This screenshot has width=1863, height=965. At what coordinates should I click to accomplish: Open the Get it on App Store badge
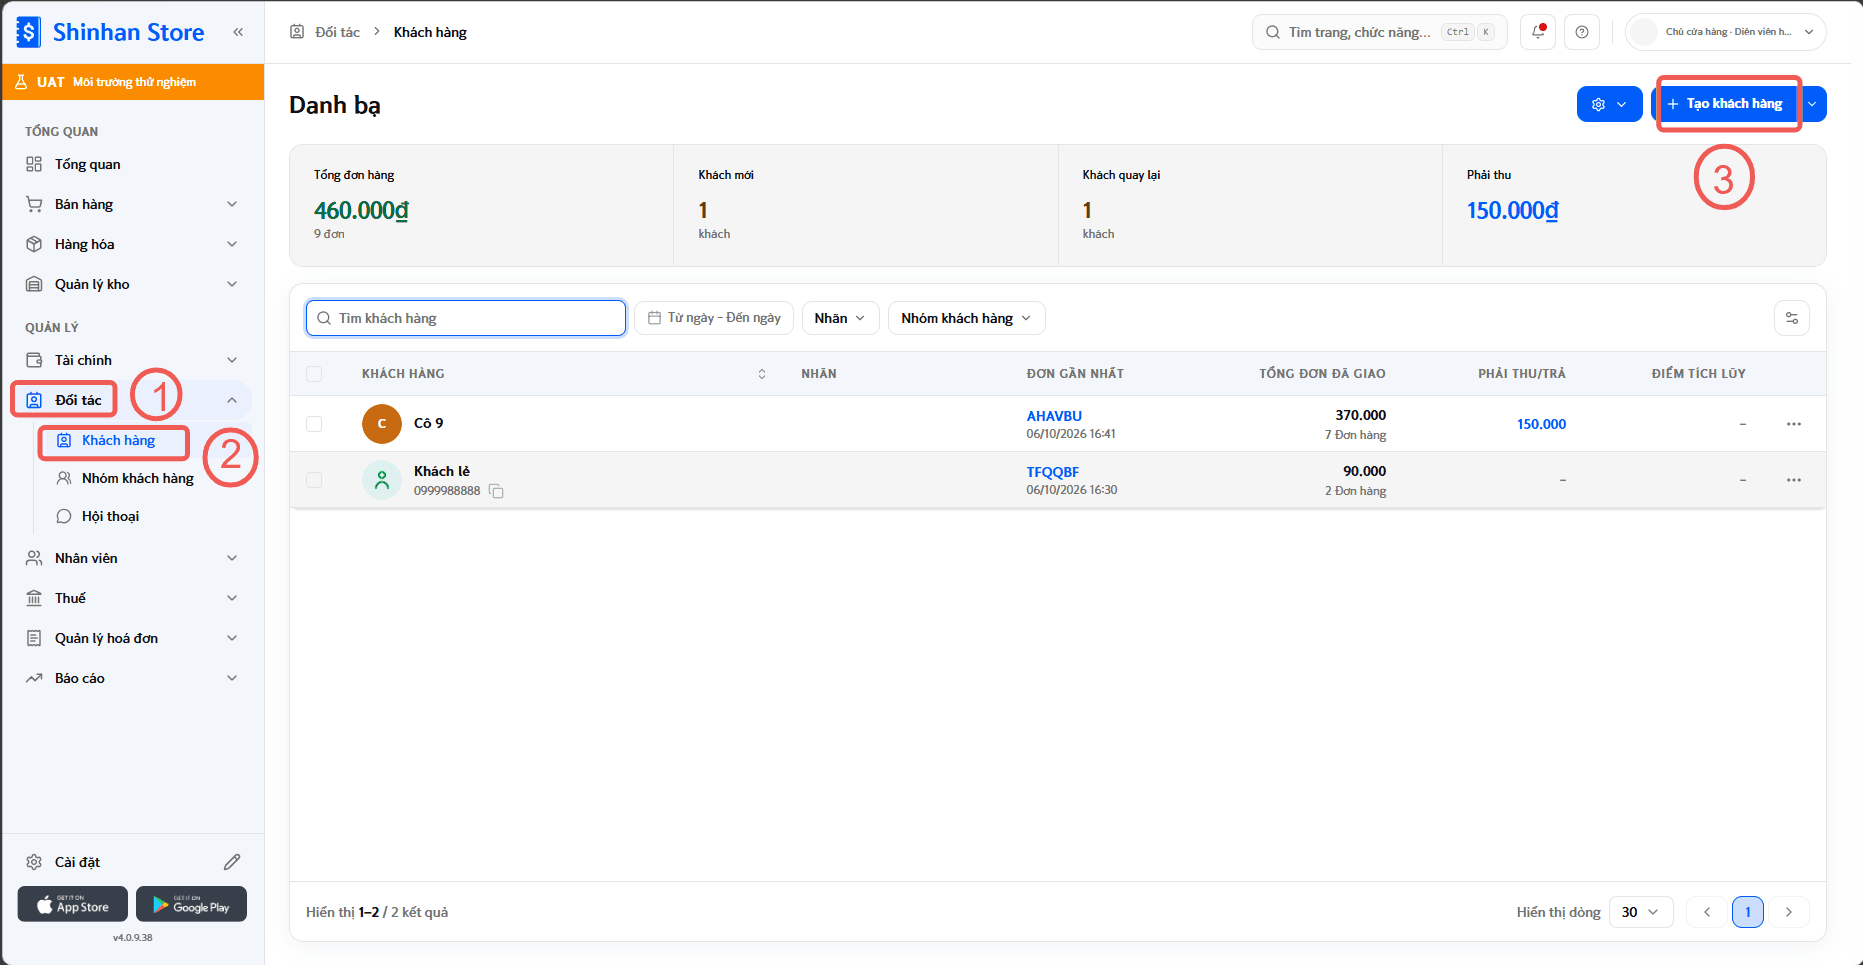pos(73,904)
